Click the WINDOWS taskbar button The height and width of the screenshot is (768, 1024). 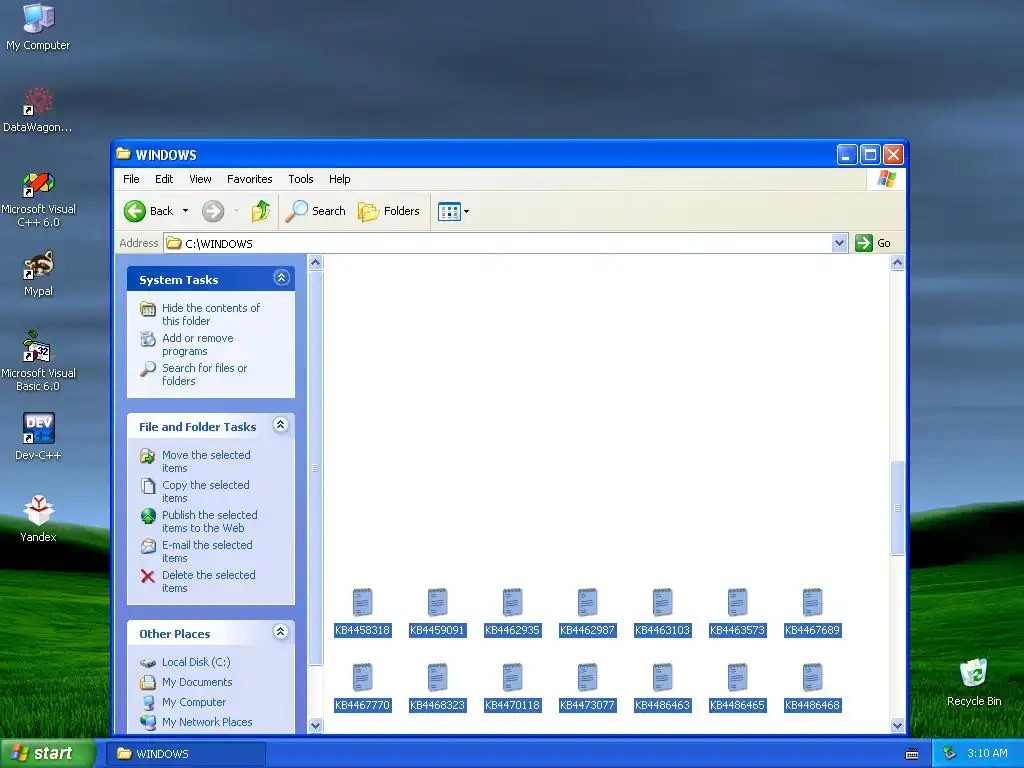[185, 754]
